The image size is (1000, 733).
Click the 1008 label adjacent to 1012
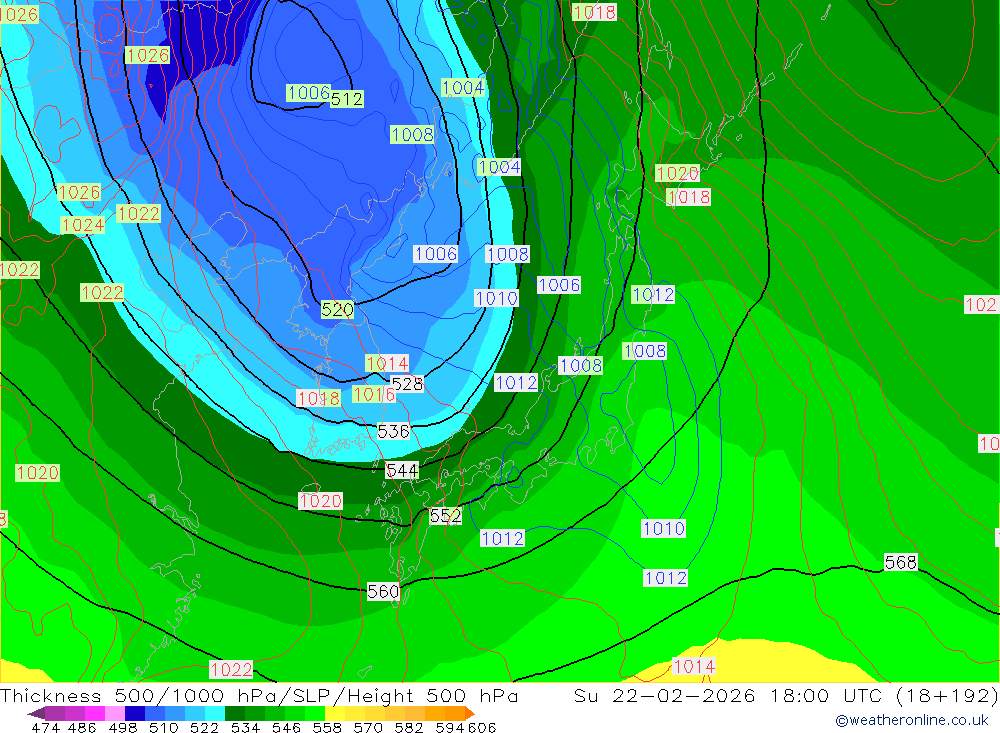[x=581, y=365]
